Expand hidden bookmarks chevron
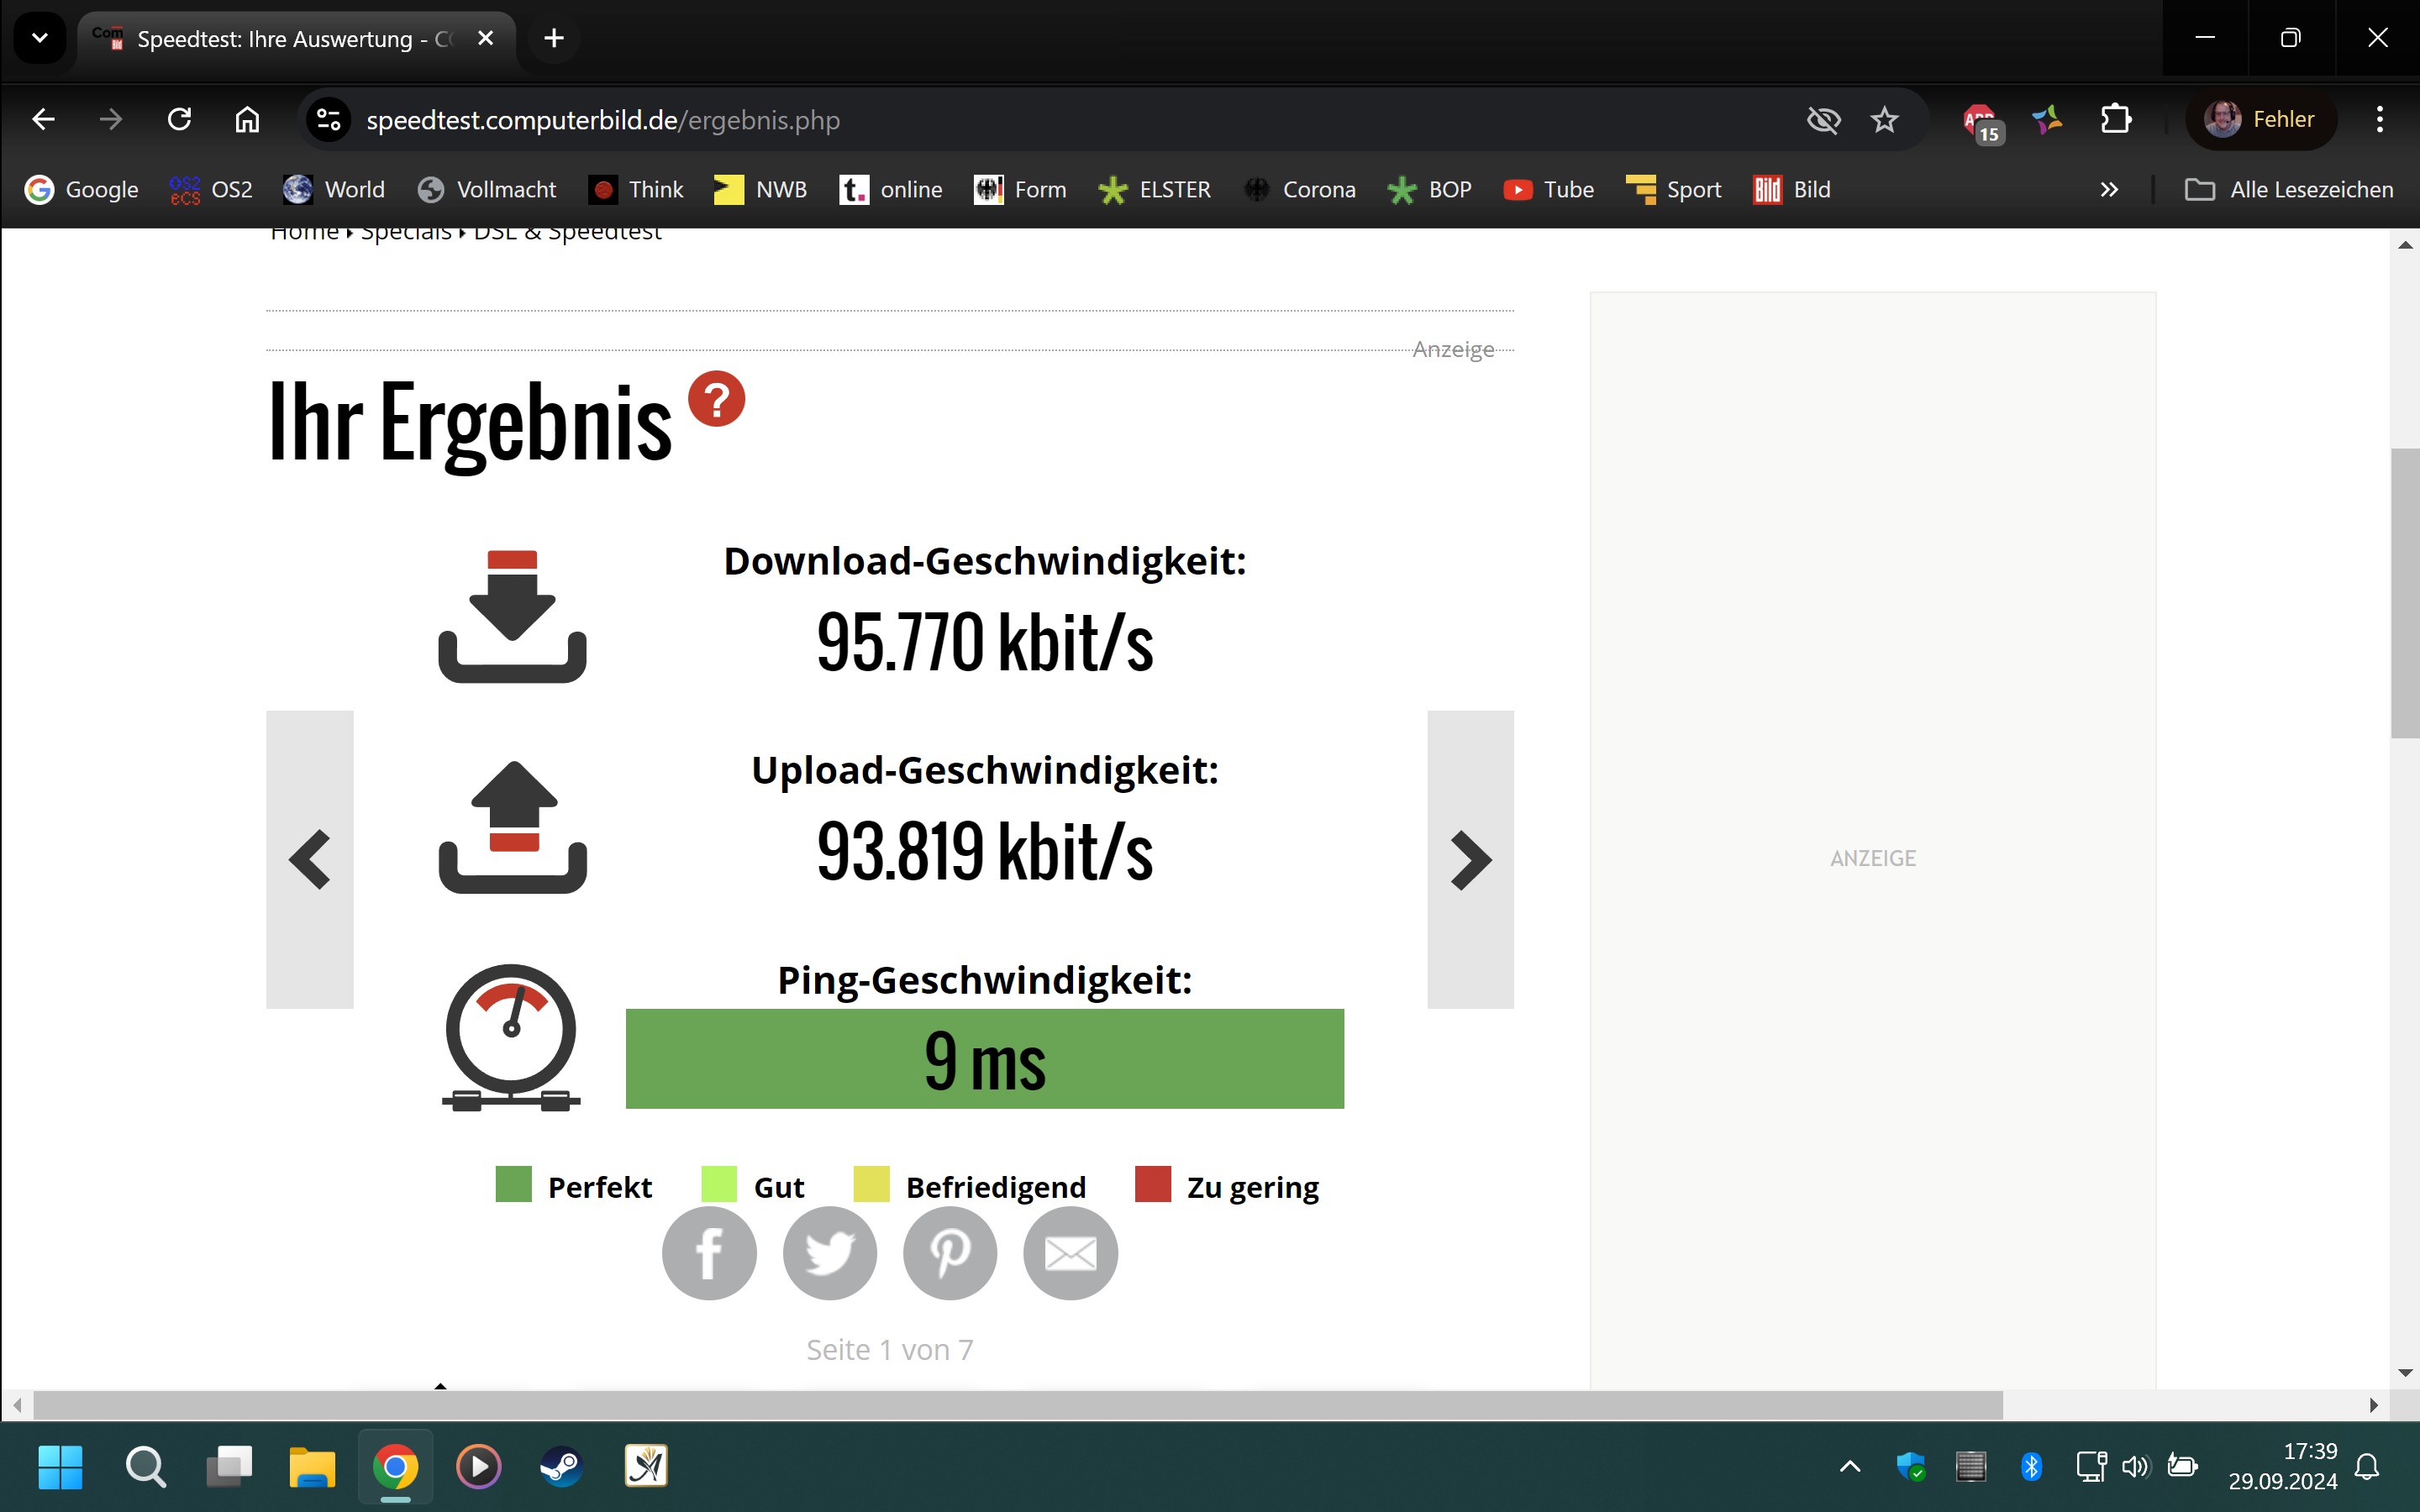 (x=2109, y=189)
